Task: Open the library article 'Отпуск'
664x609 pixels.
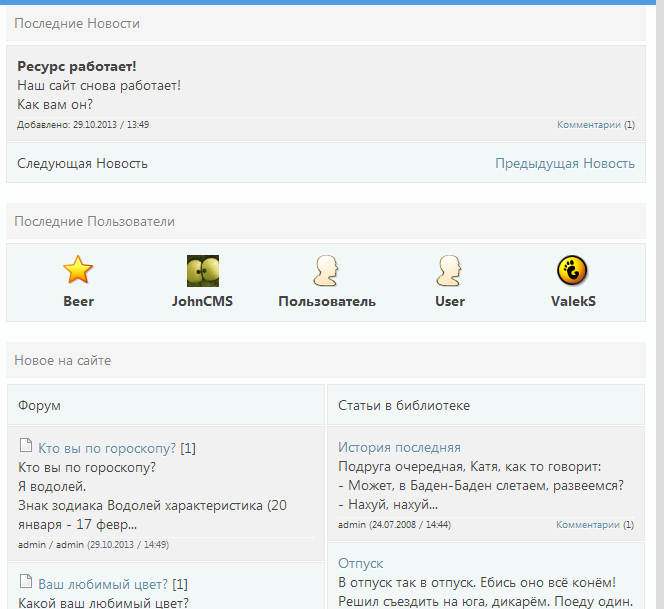Action: 361,563
